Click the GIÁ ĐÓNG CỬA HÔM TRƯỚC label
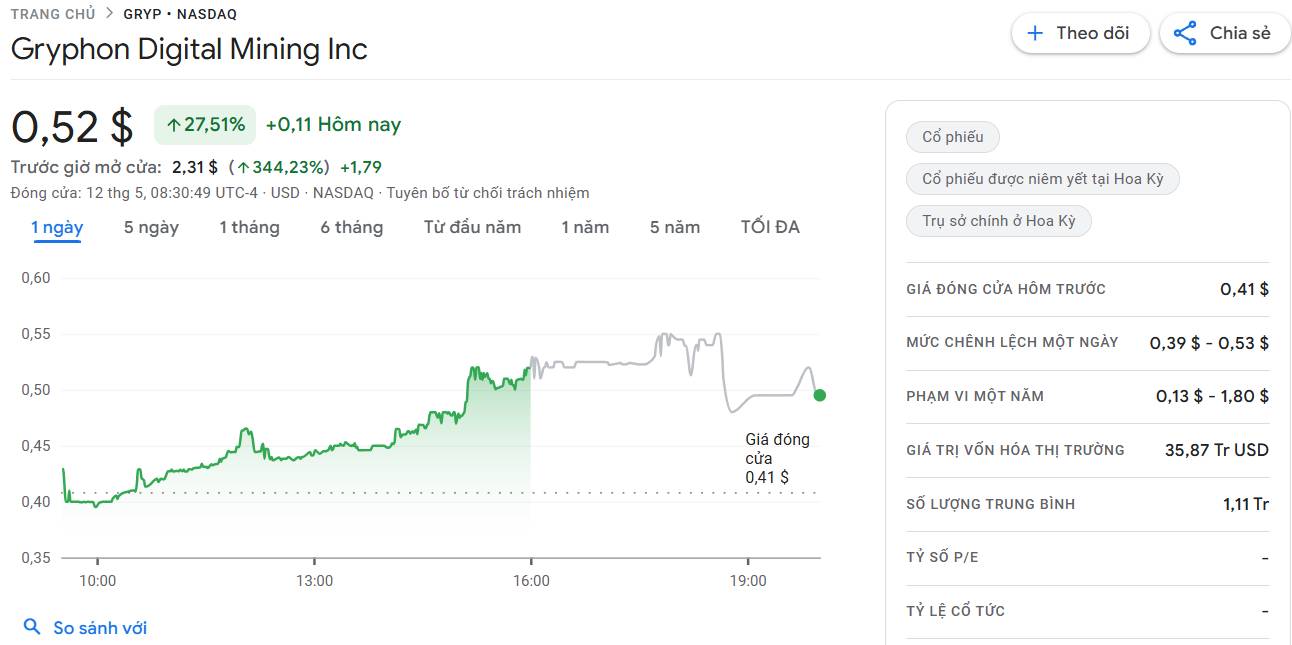This screenshot has width=1292, height=645. pos(1006,289)
